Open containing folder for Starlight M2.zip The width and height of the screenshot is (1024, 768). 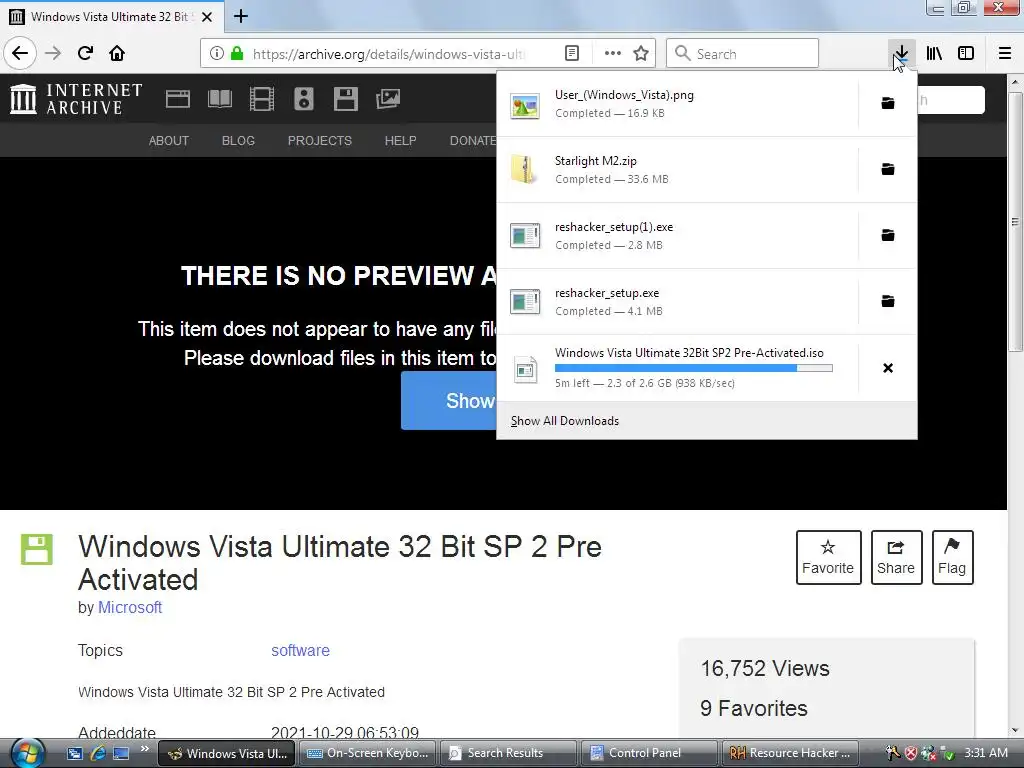(x=888, y=169)
